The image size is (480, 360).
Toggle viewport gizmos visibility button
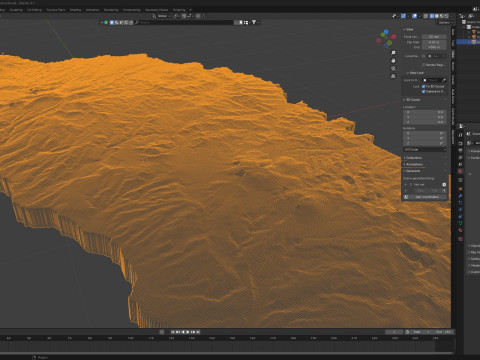click(x=403, y=16)
